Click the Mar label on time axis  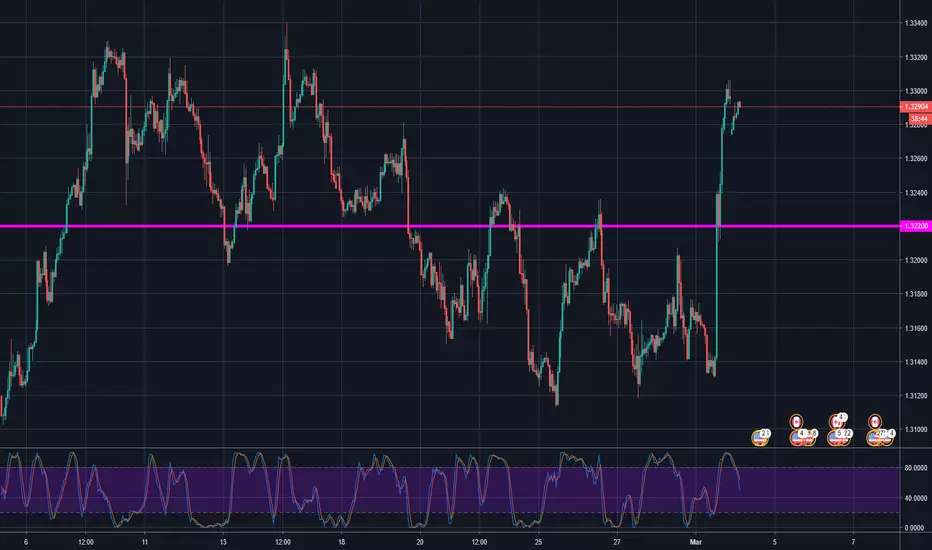coord(695,542)
